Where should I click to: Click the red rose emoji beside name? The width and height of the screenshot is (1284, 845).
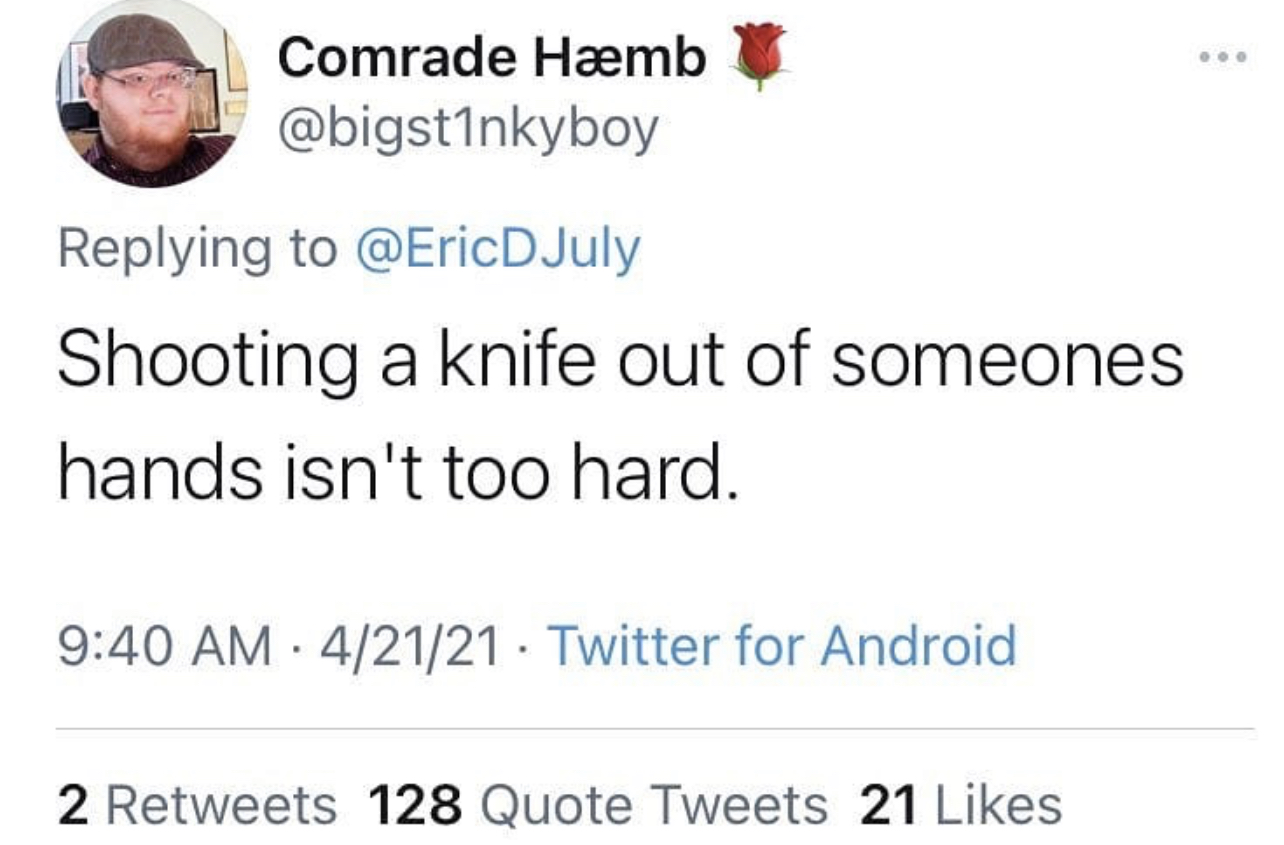point(759,56)
